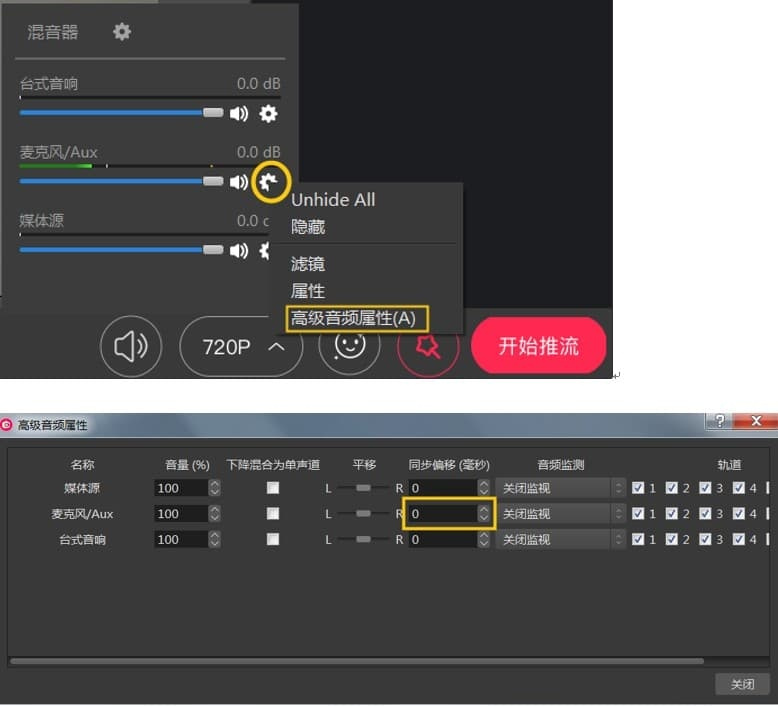Click the 下降混合为单声道 column header
Image resolution: width=778 pixels, height=707 pixels.
click(x=273, y=465)
